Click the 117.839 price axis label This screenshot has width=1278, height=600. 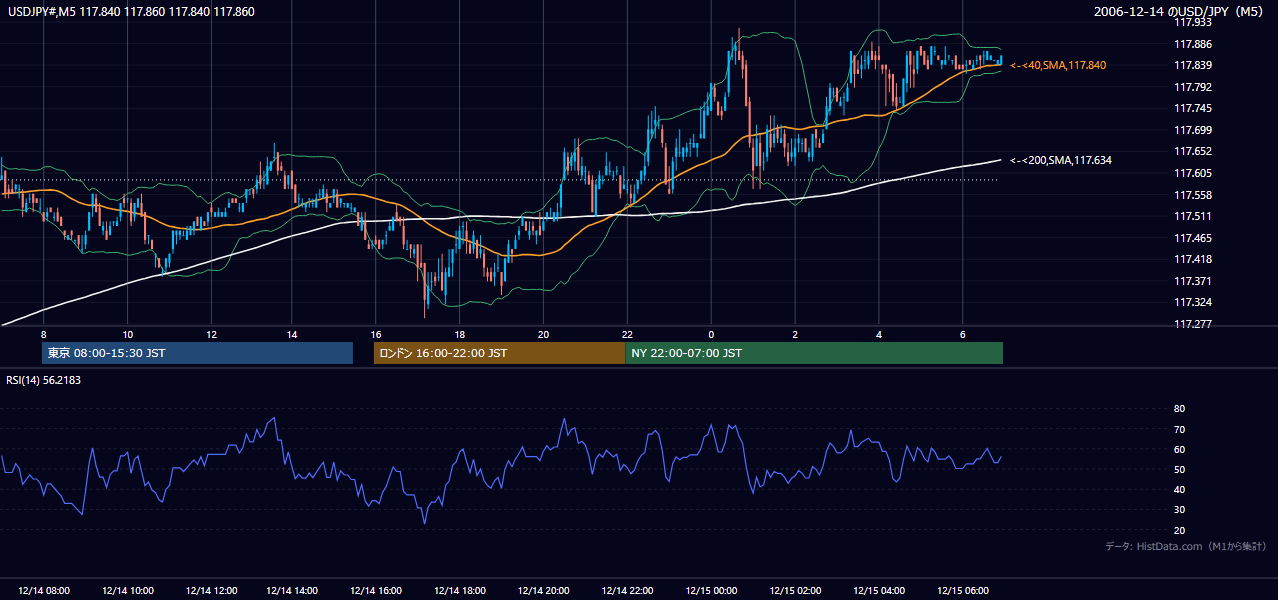(x=1192, y=66)
